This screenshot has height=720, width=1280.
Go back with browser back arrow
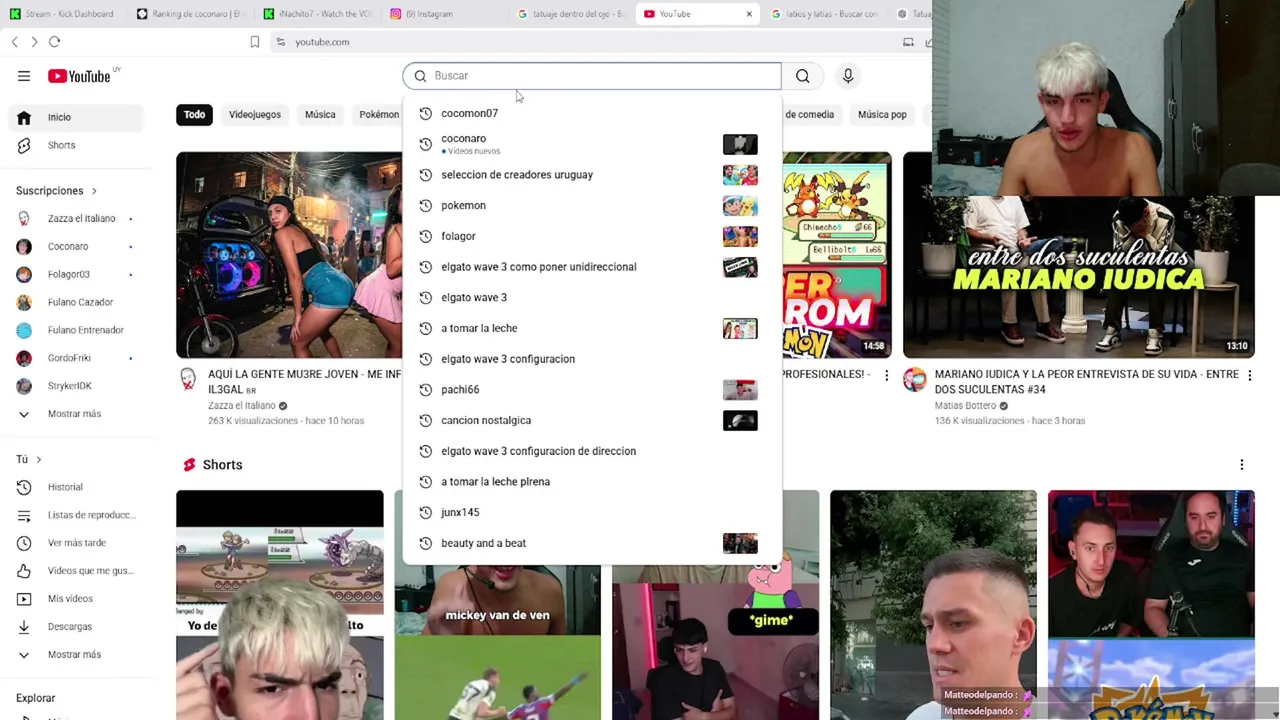[x=14, y=42]
